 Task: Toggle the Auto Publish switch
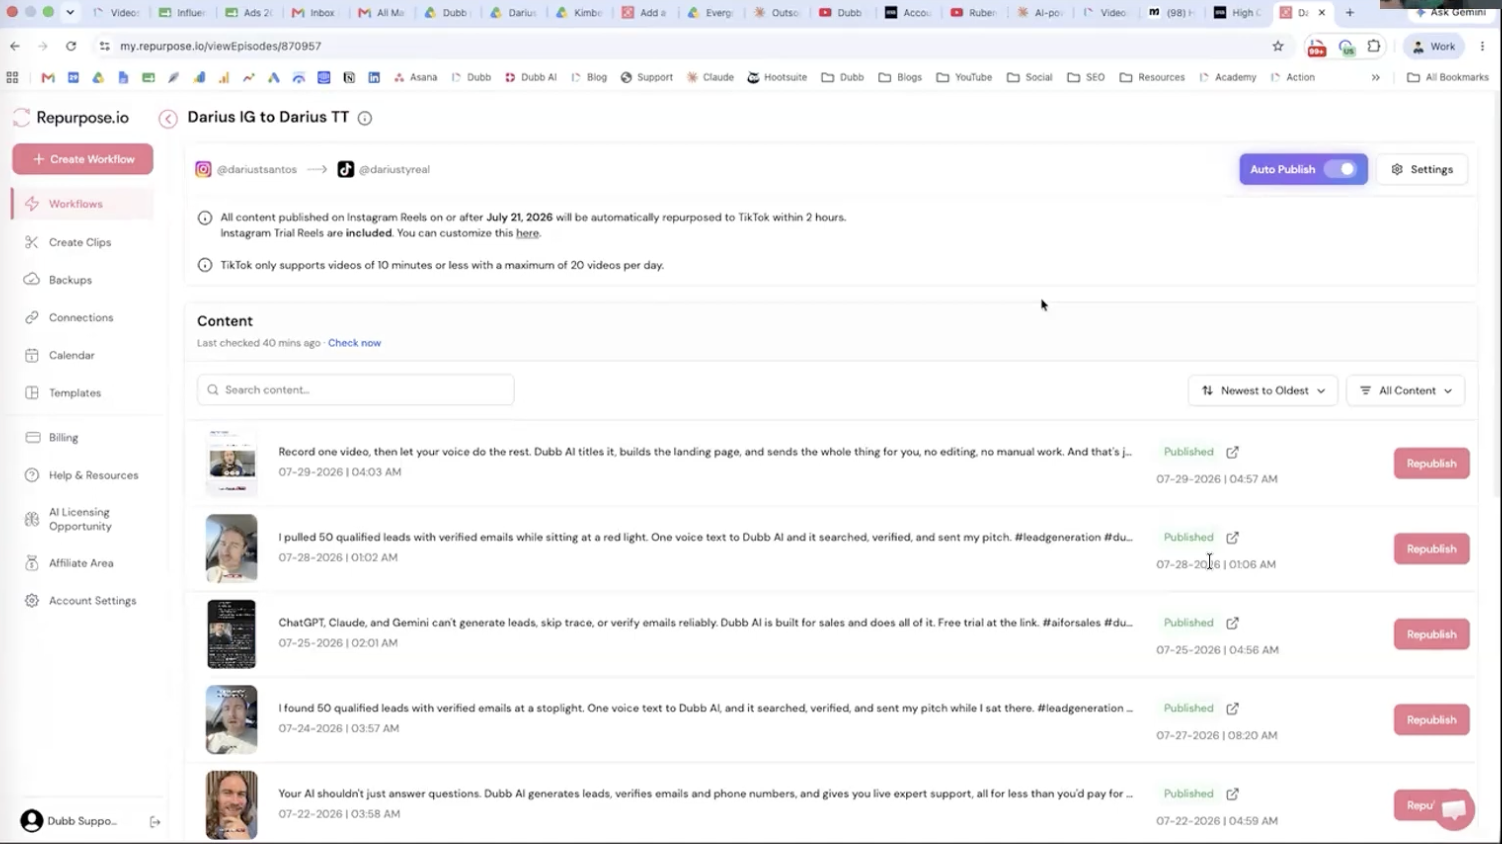coord(1341,169)
